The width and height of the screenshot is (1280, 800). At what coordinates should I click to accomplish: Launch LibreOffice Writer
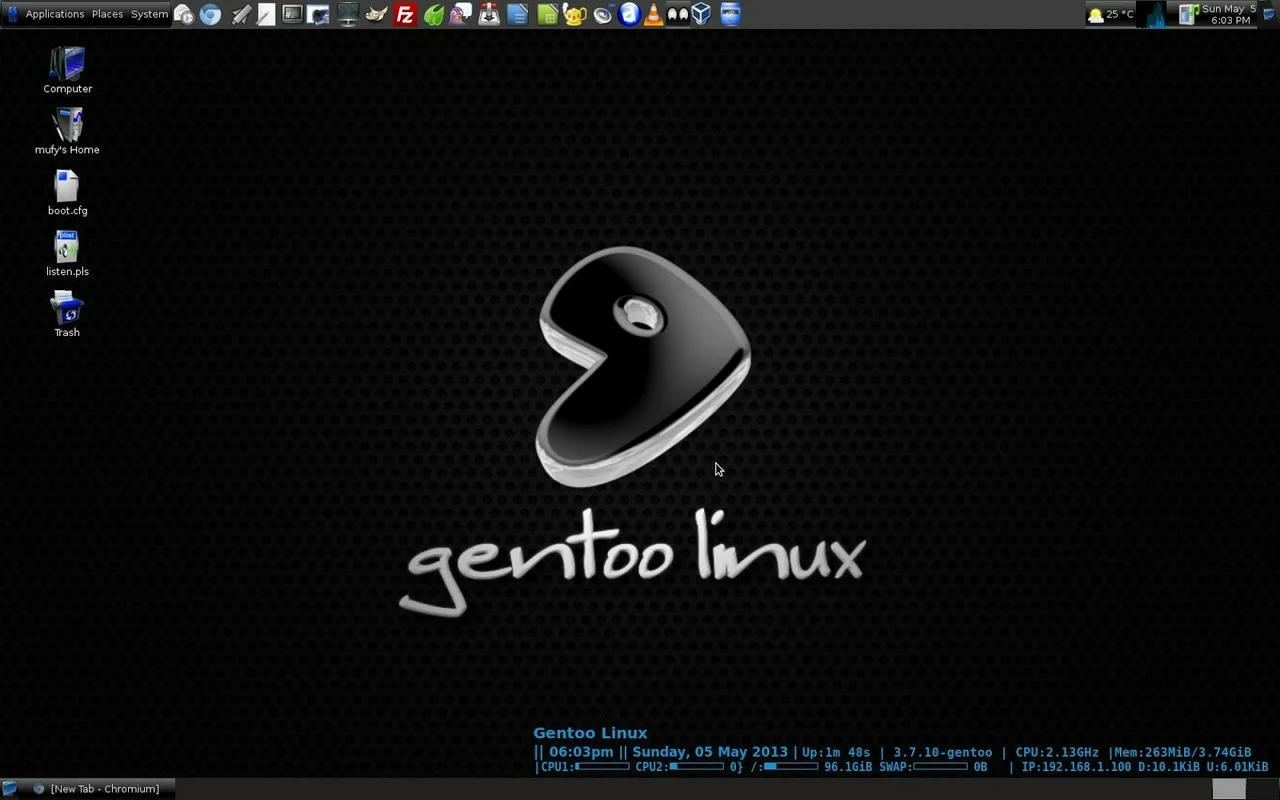(x=517, y=13)
